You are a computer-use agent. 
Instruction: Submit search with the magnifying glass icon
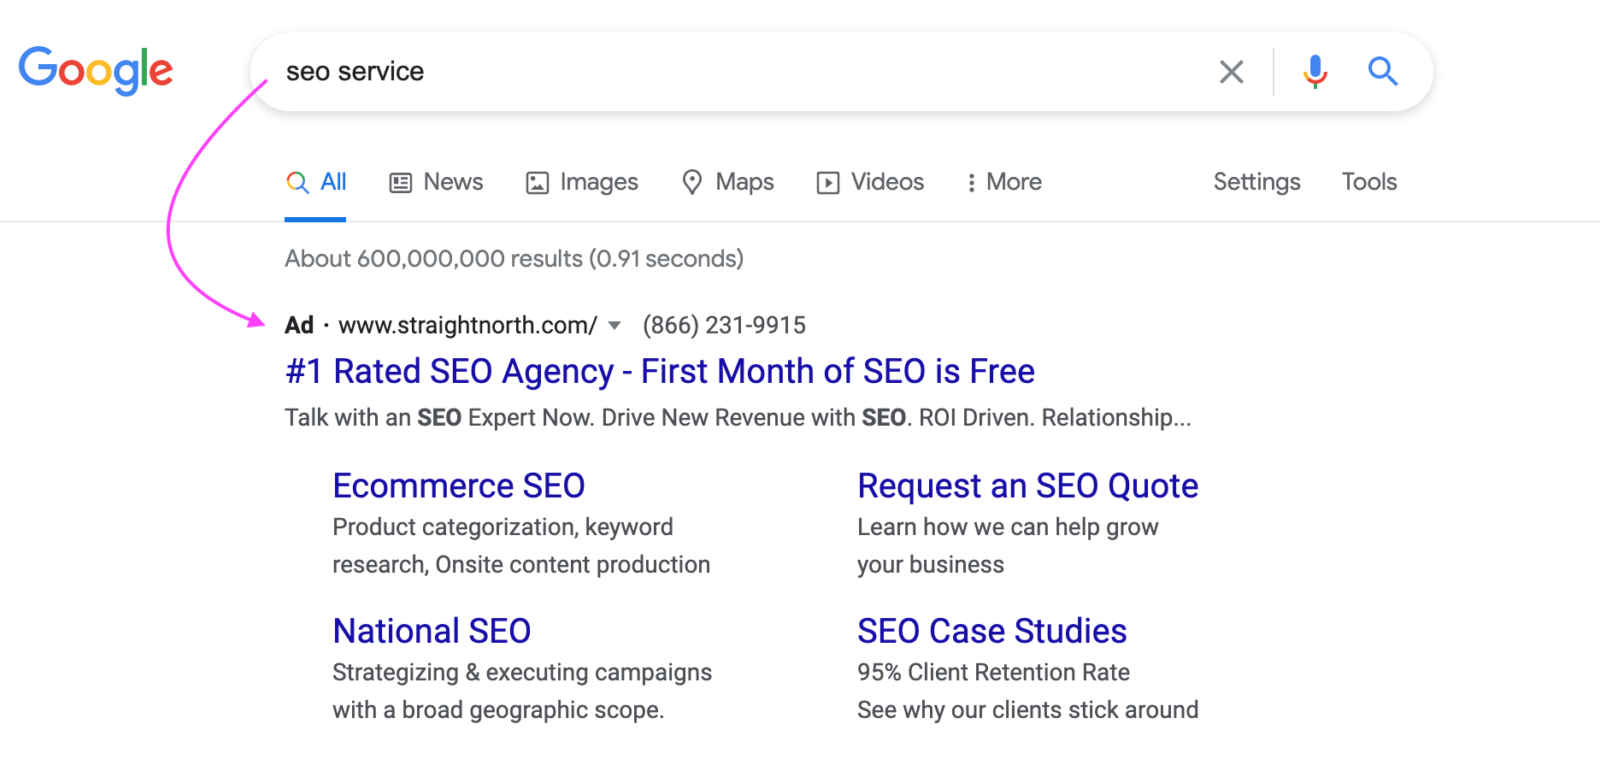click(x=1383, y=71)
